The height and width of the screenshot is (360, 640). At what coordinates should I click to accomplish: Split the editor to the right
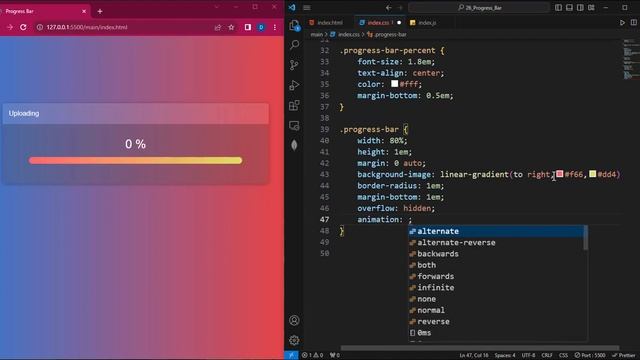[x=633, y=23]
